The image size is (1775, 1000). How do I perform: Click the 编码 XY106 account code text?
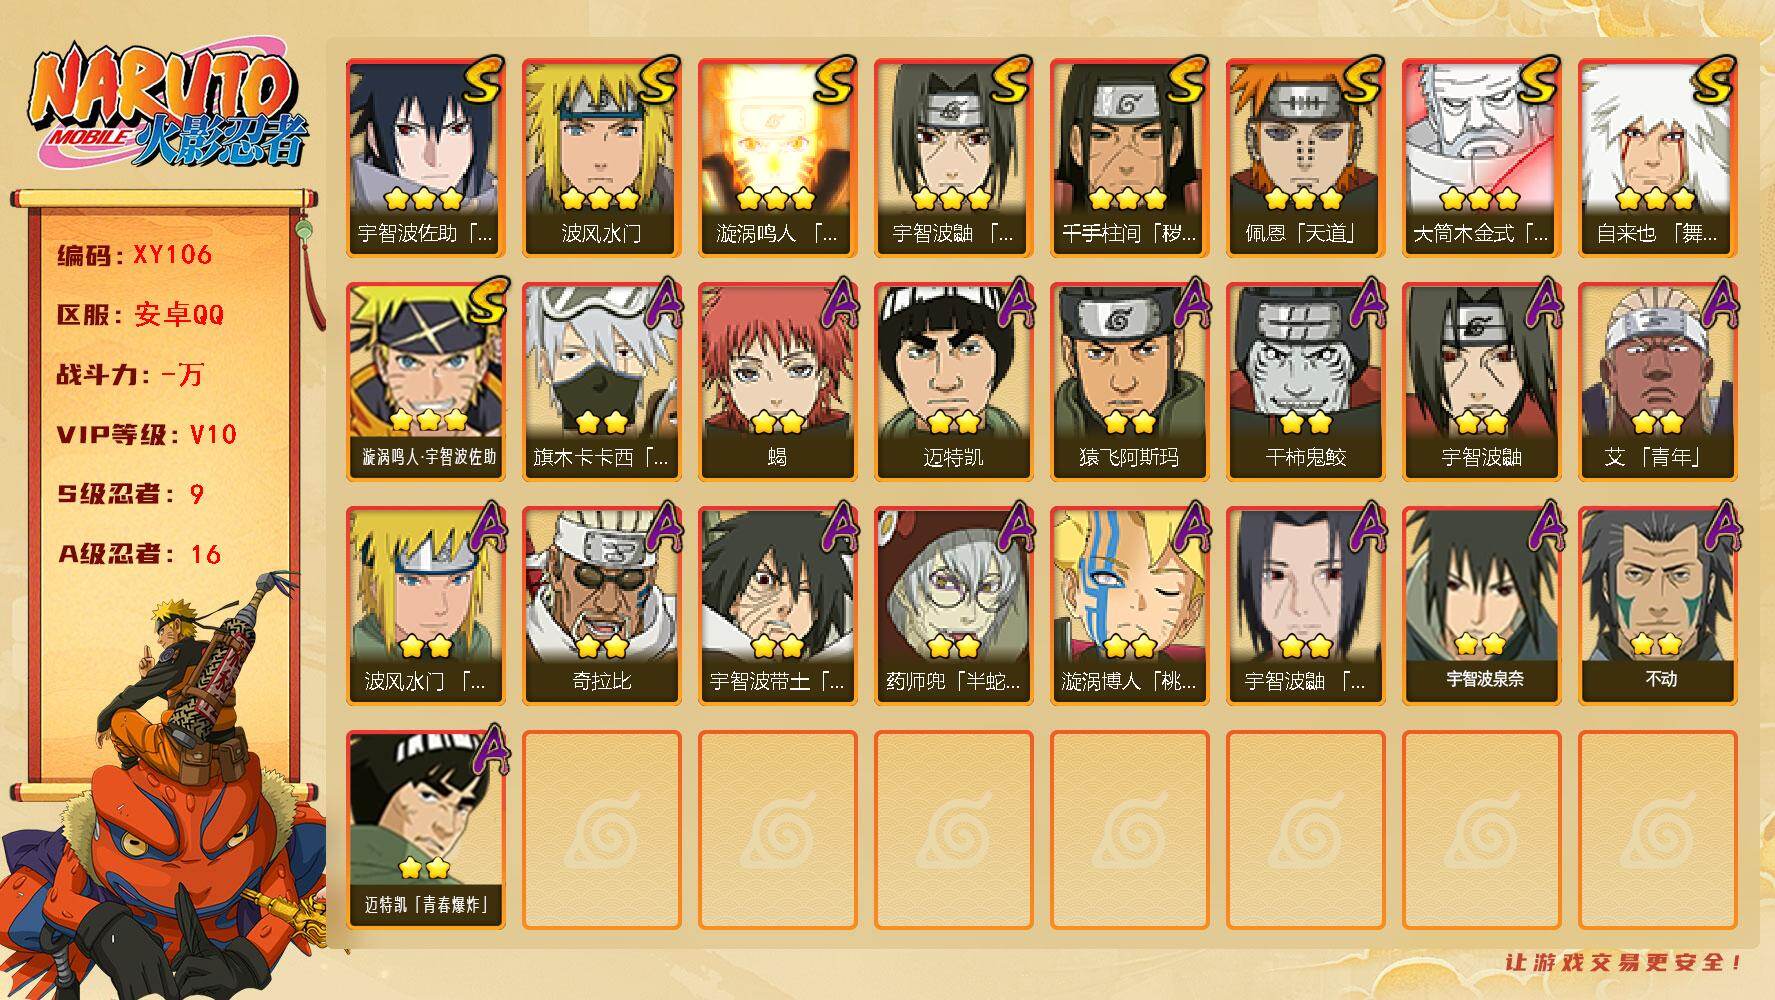[135, 255]
